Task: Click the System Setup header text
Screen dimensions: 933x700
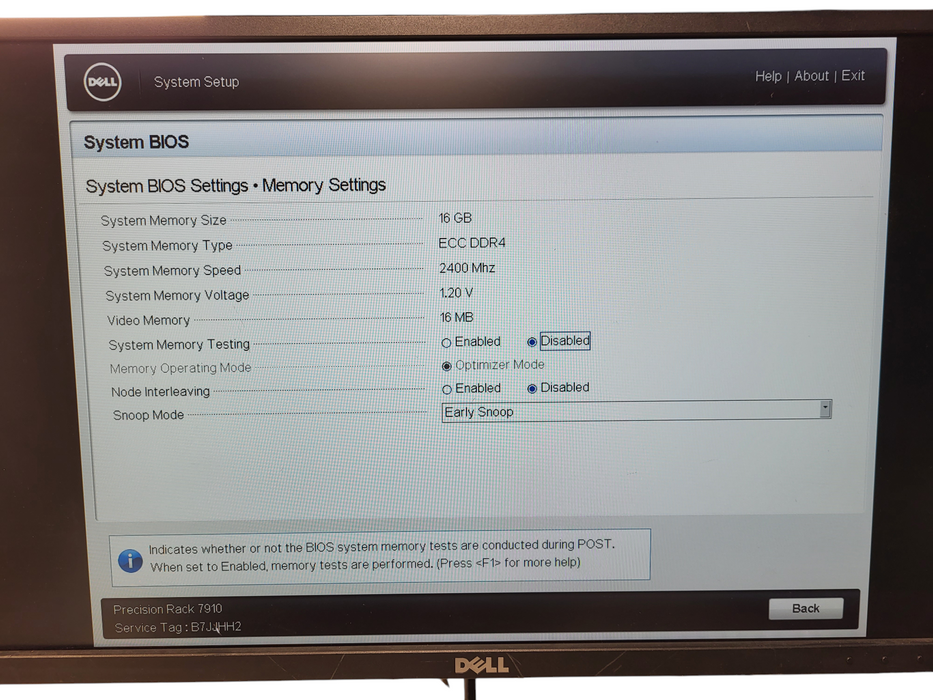Action: [x=196, y=82]
